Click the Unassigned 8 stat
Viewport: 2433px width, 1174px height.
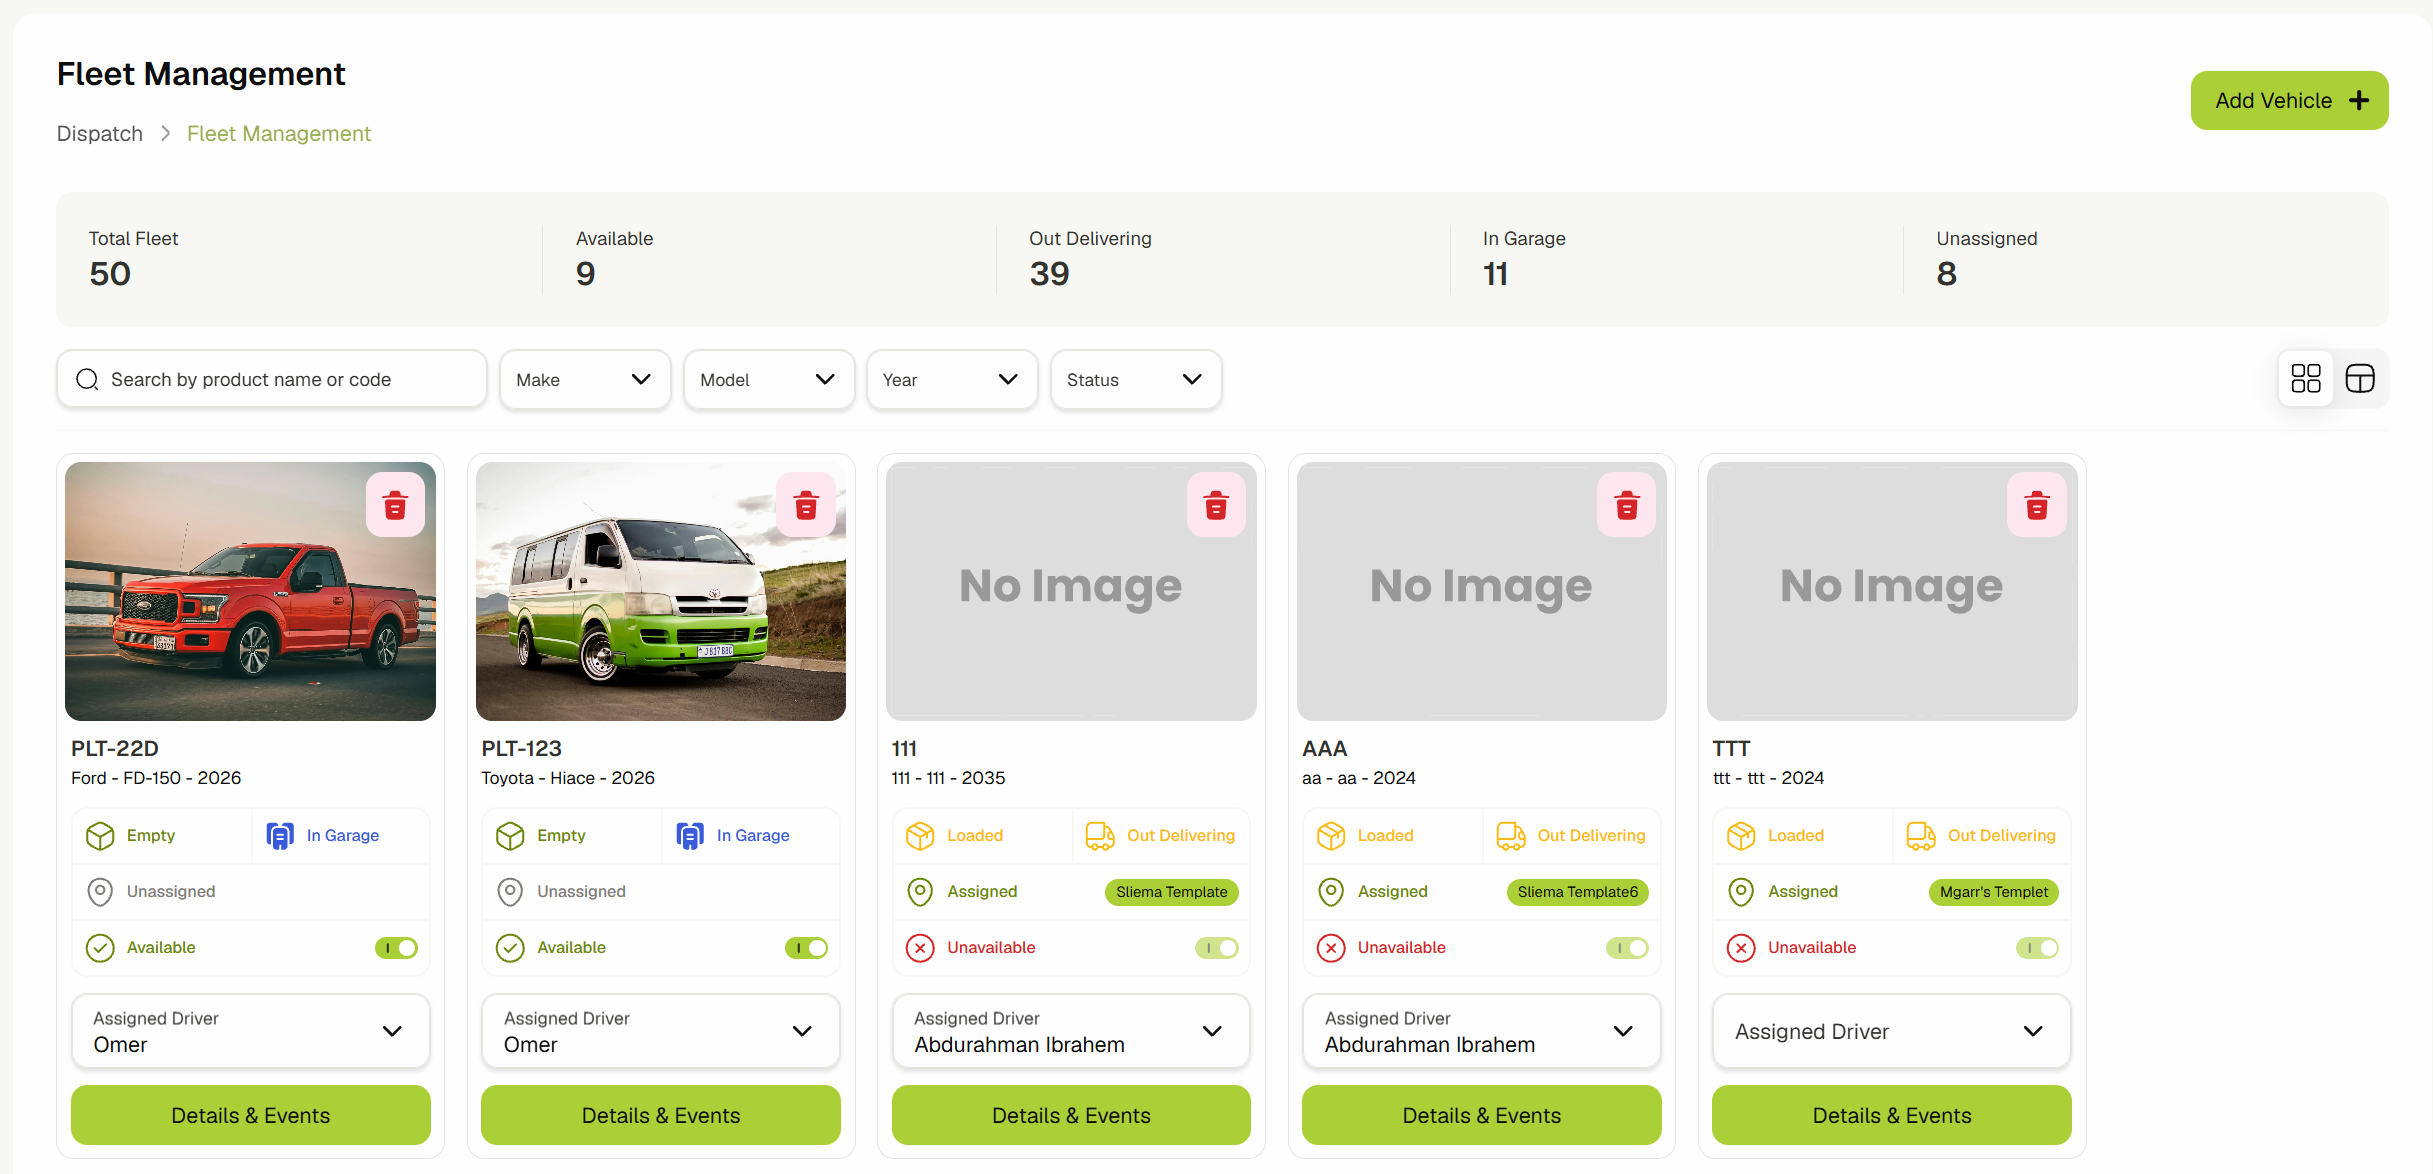pyautogui.click(x=1986, y=259)
